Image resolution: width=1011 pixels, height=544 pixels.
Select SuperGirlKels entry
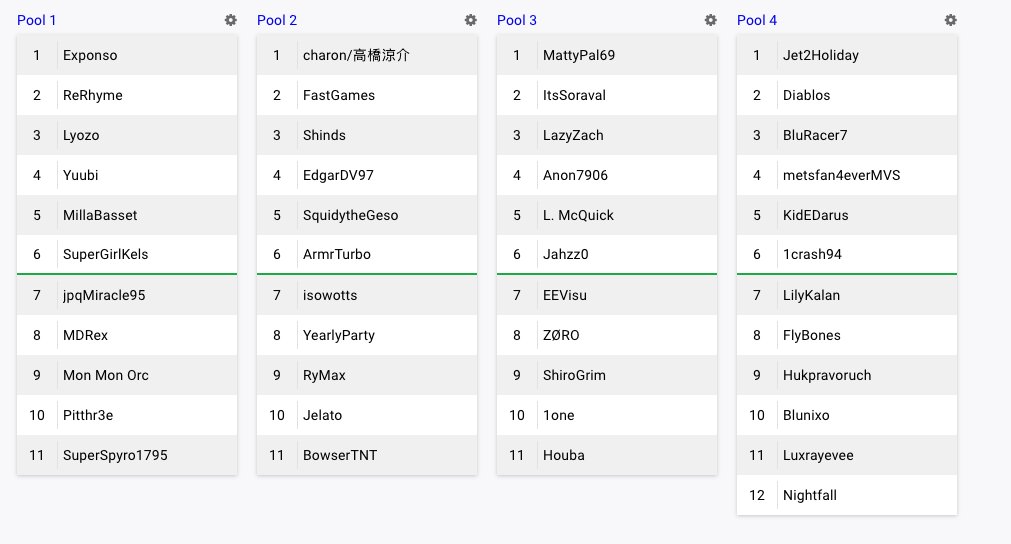(x=127, y=255)
